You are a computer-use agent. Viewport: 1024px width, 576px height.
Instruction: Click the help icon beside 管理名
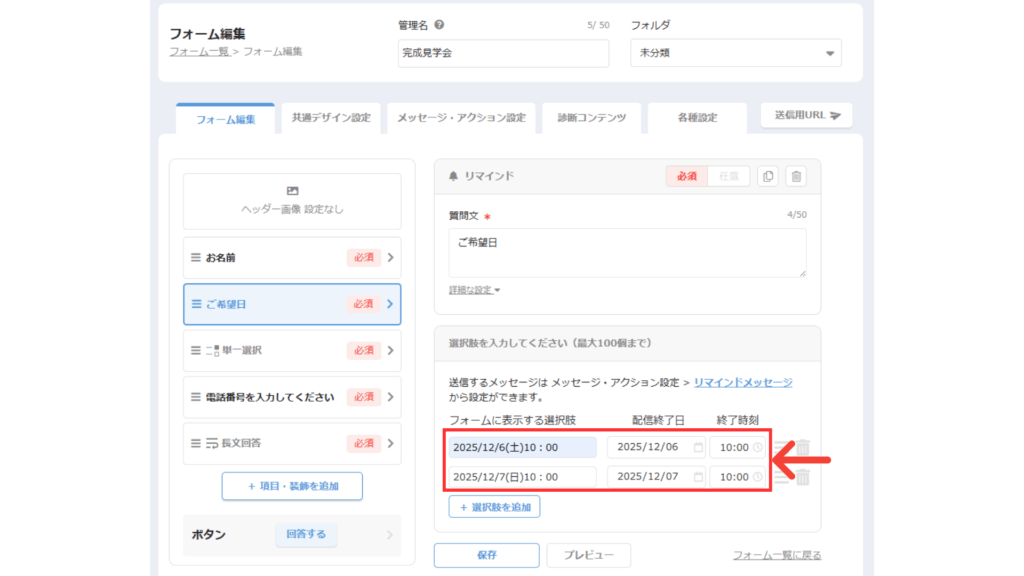tap(440, 25)
